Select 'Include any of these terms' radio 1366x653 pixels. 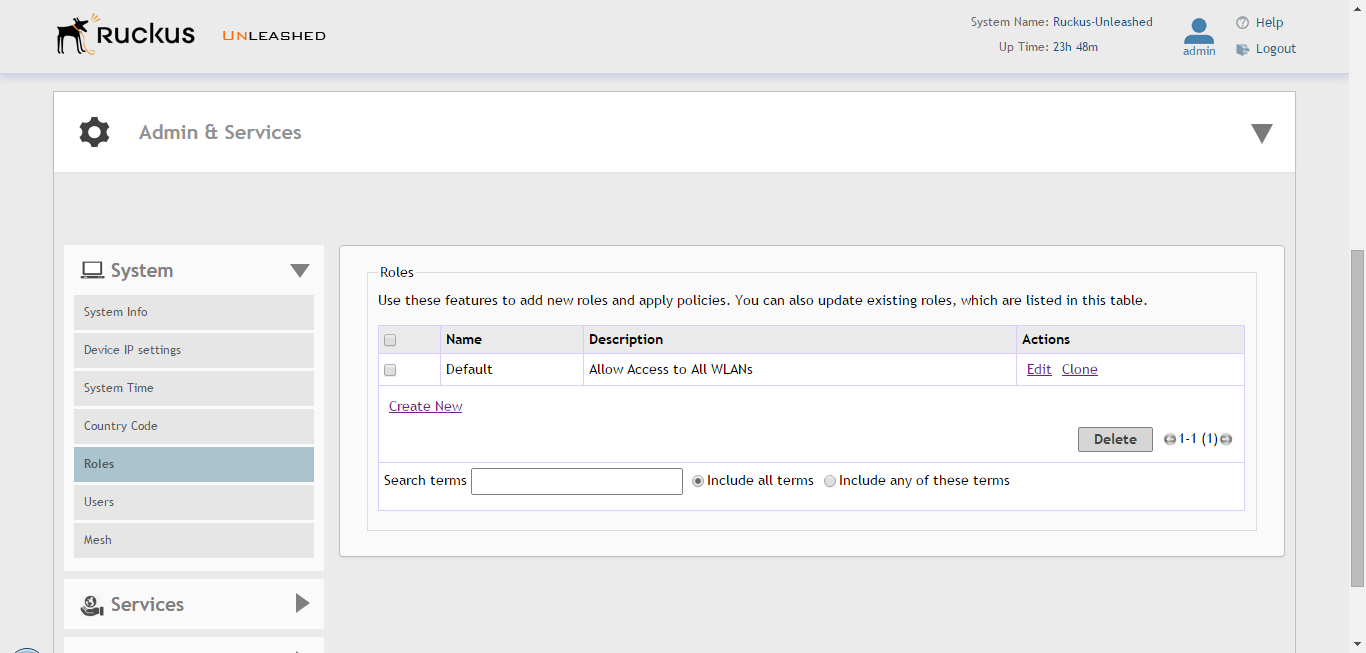pos(830,481)
